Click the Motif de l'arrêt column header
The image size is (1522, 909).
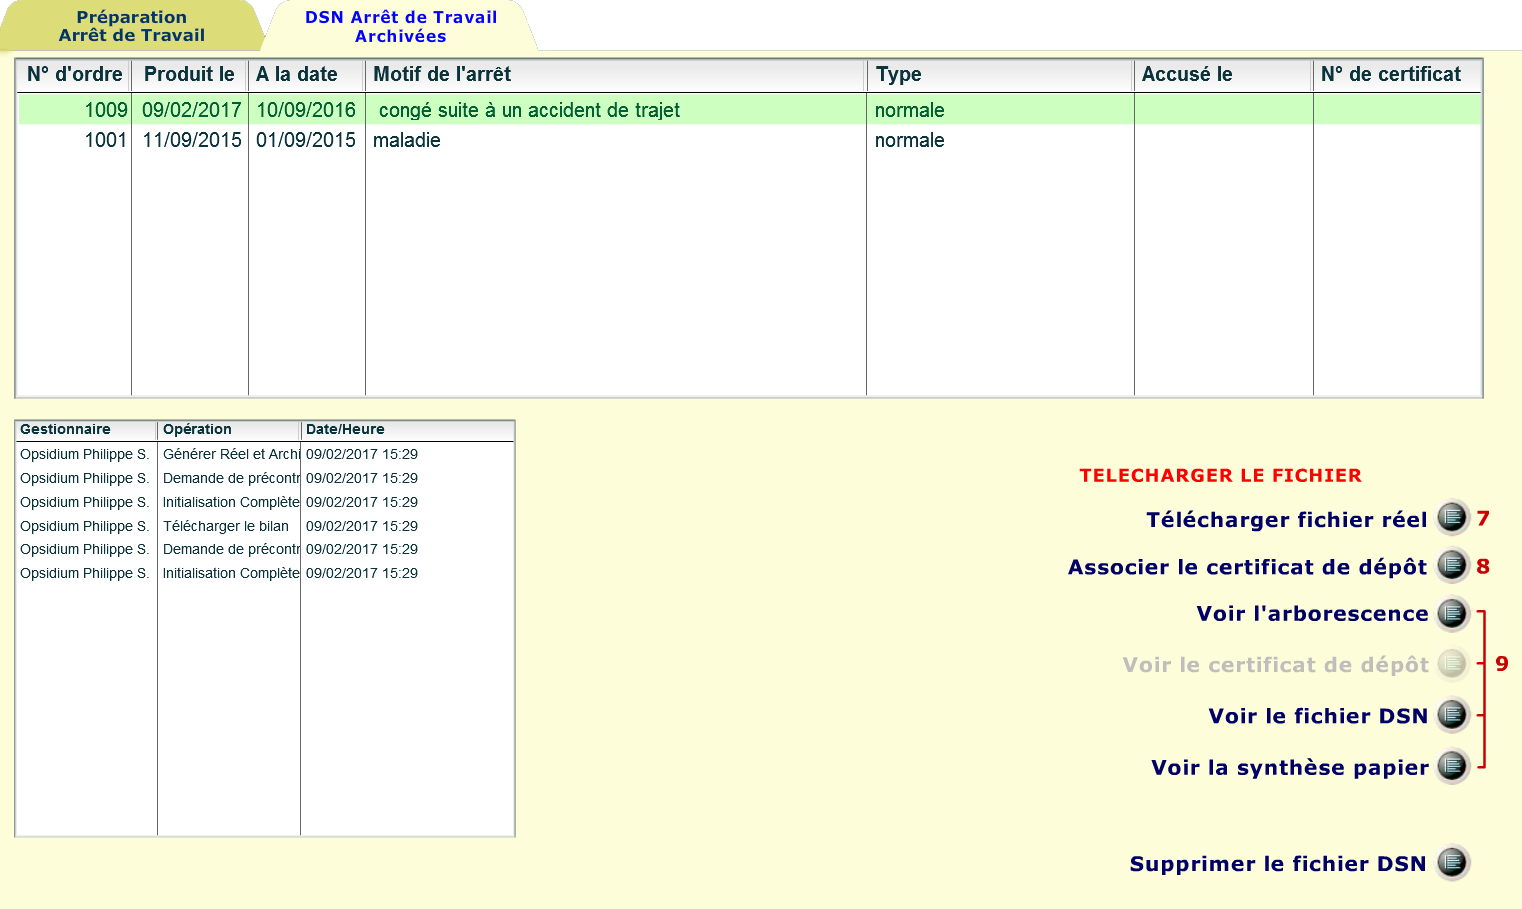point(615,75)
